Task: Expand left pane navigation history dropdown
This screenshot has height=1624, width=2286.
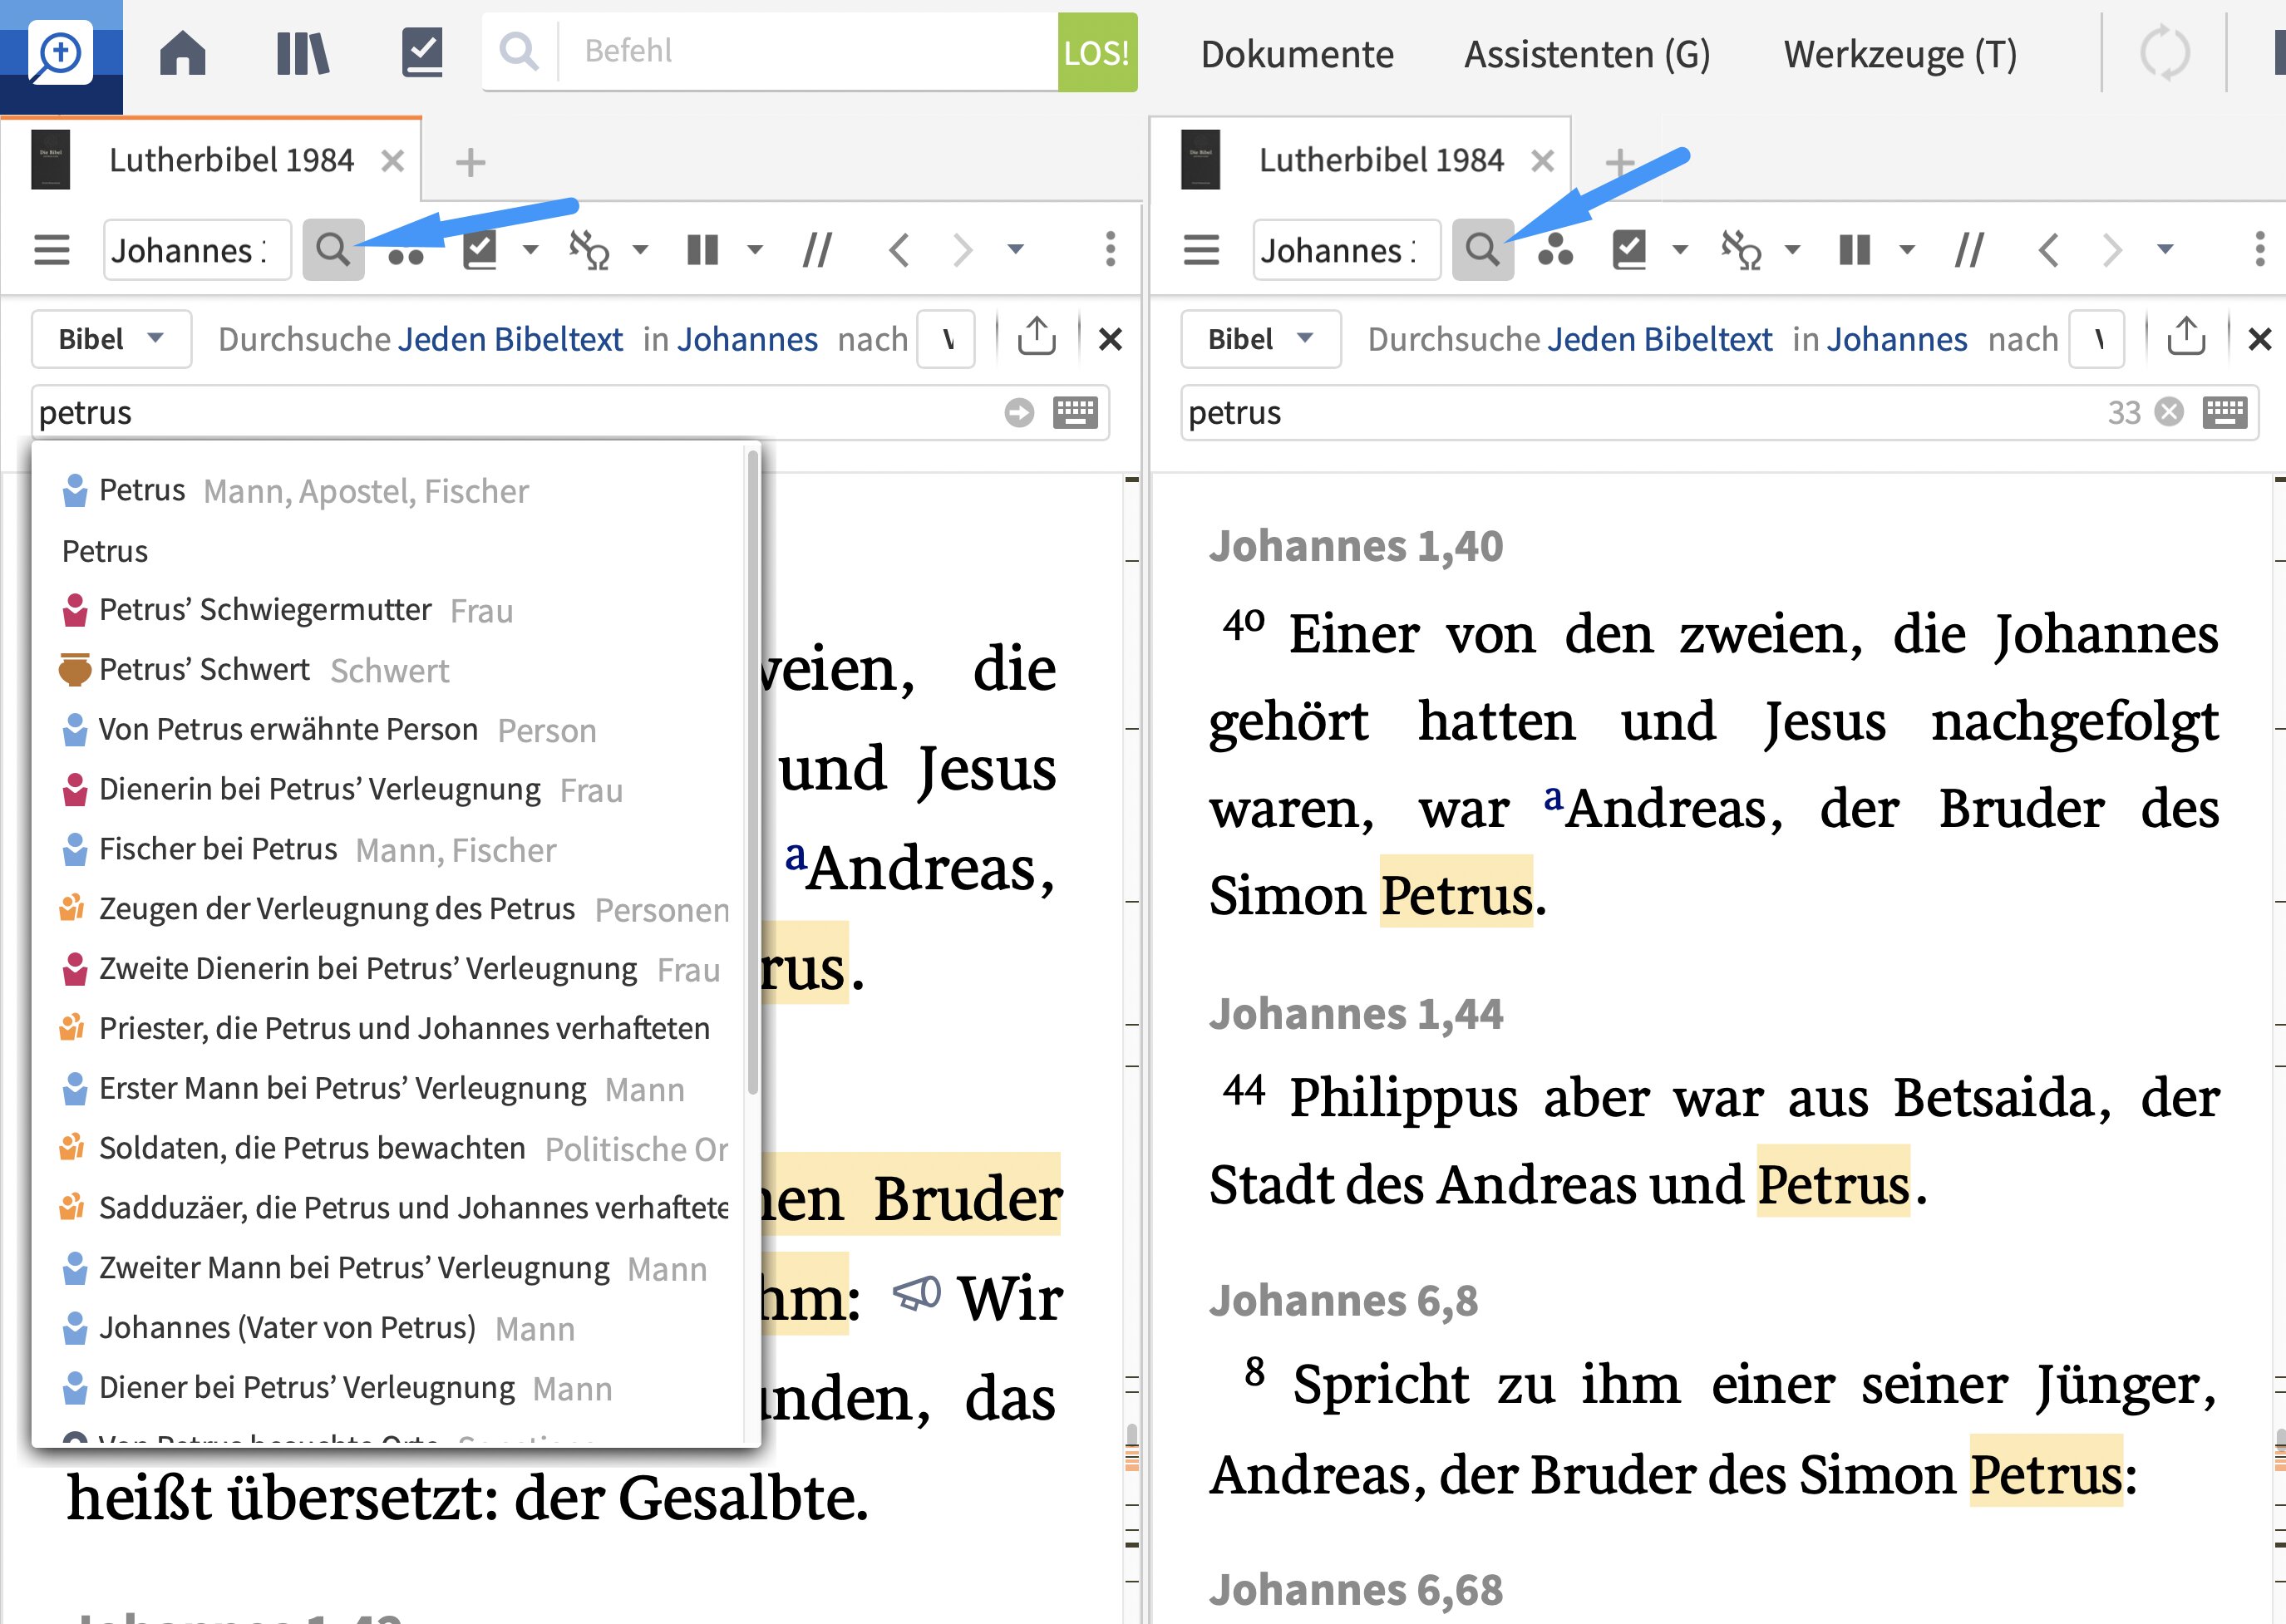Action: [x=1015, y=249]
